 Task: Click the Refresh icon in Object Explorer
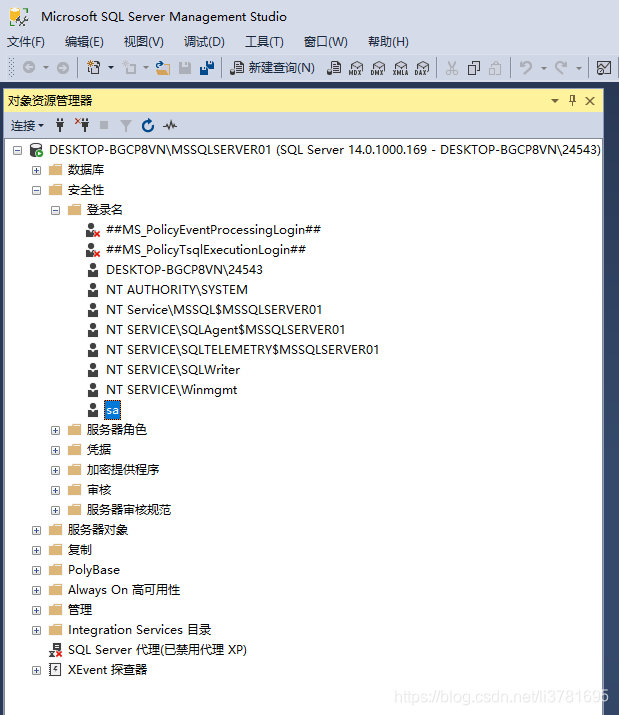click(148, 125)
